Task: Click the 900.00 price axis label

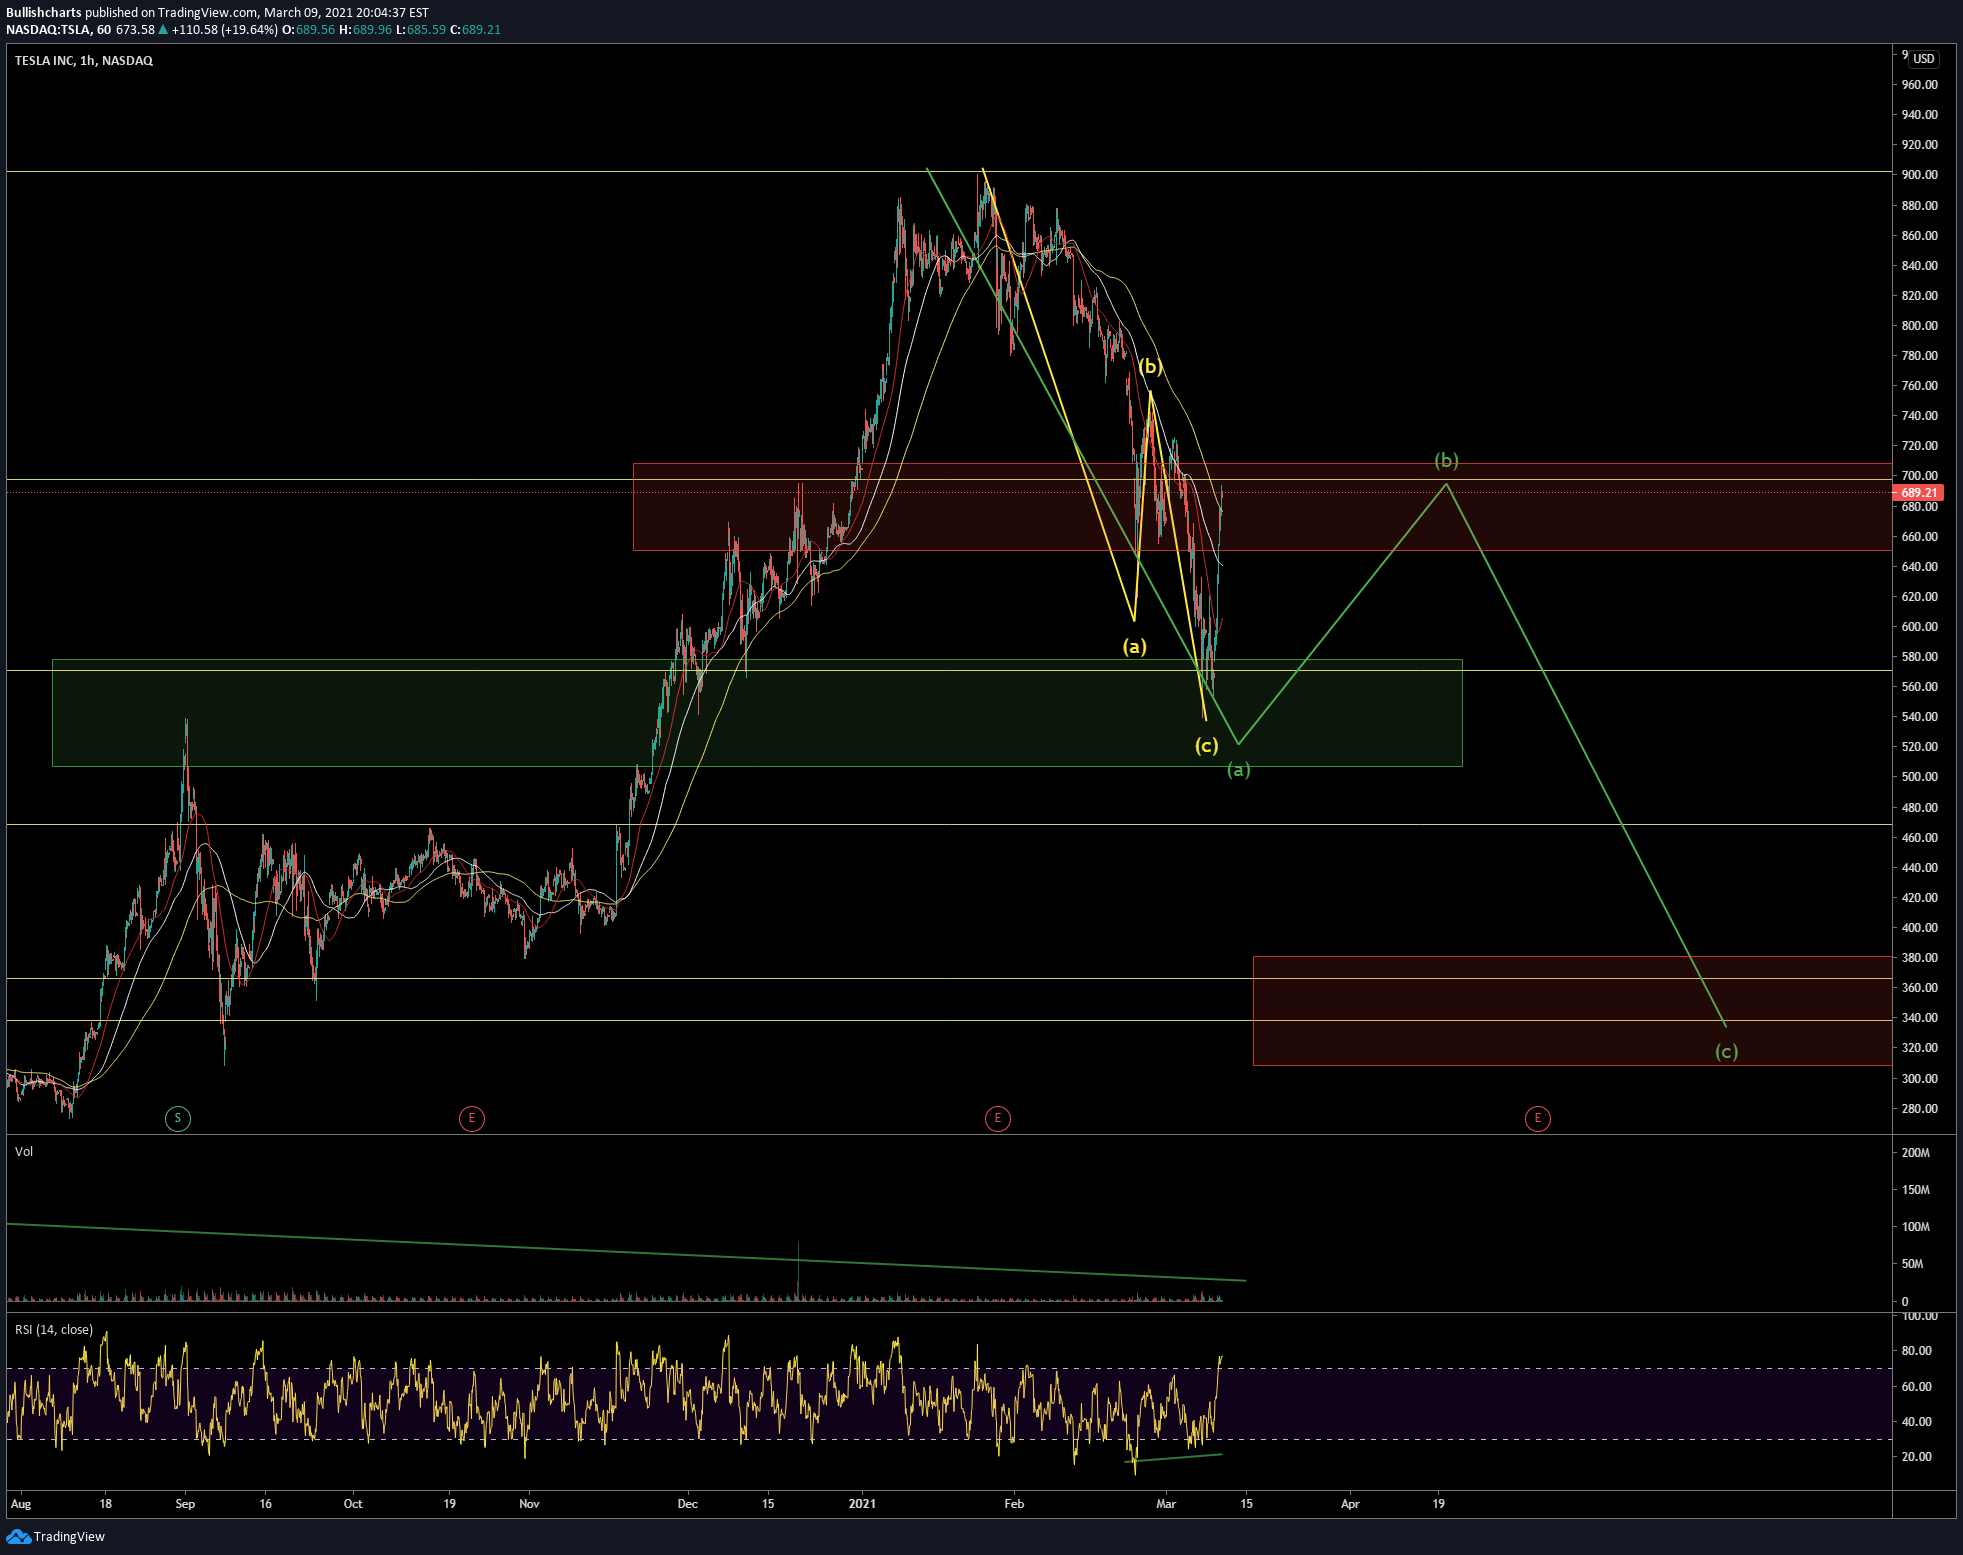Action: coord(1919,174)
